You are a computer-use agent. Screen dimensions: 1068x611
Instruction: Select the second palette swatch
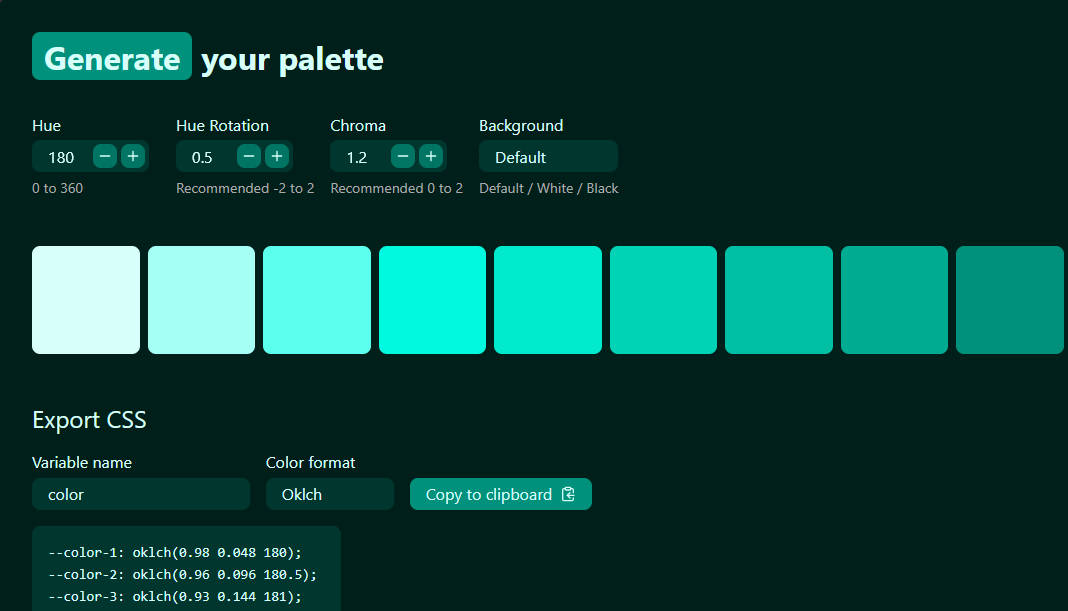point(202,300)
